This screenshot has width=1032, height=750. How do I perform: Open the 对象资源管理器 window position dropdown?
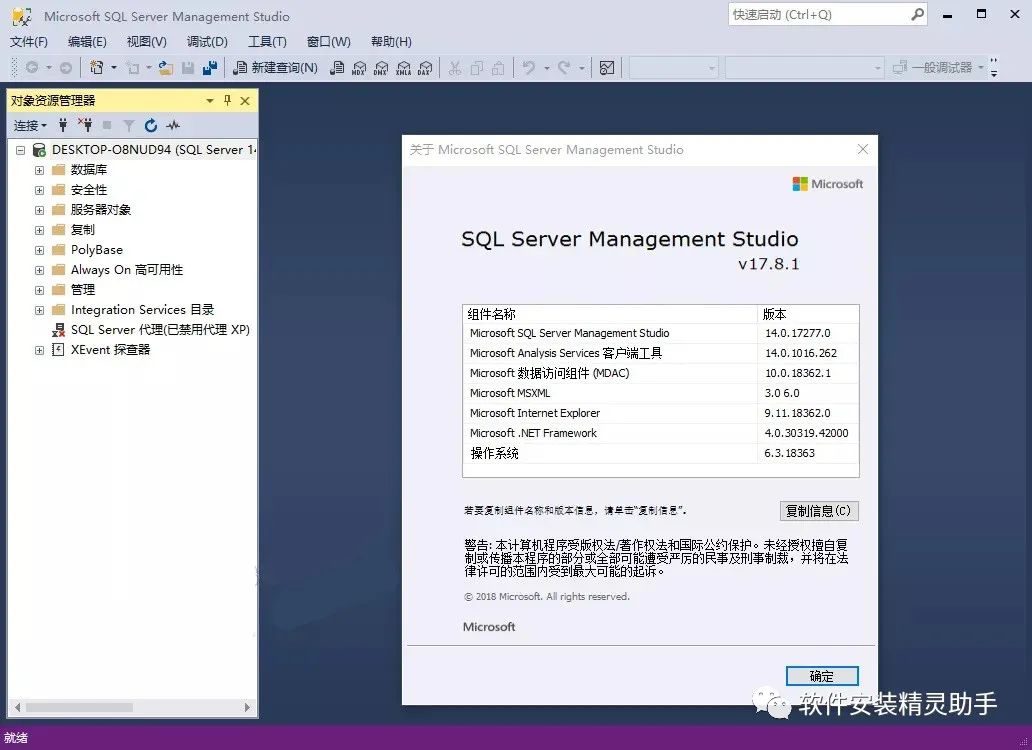[209, 101]
